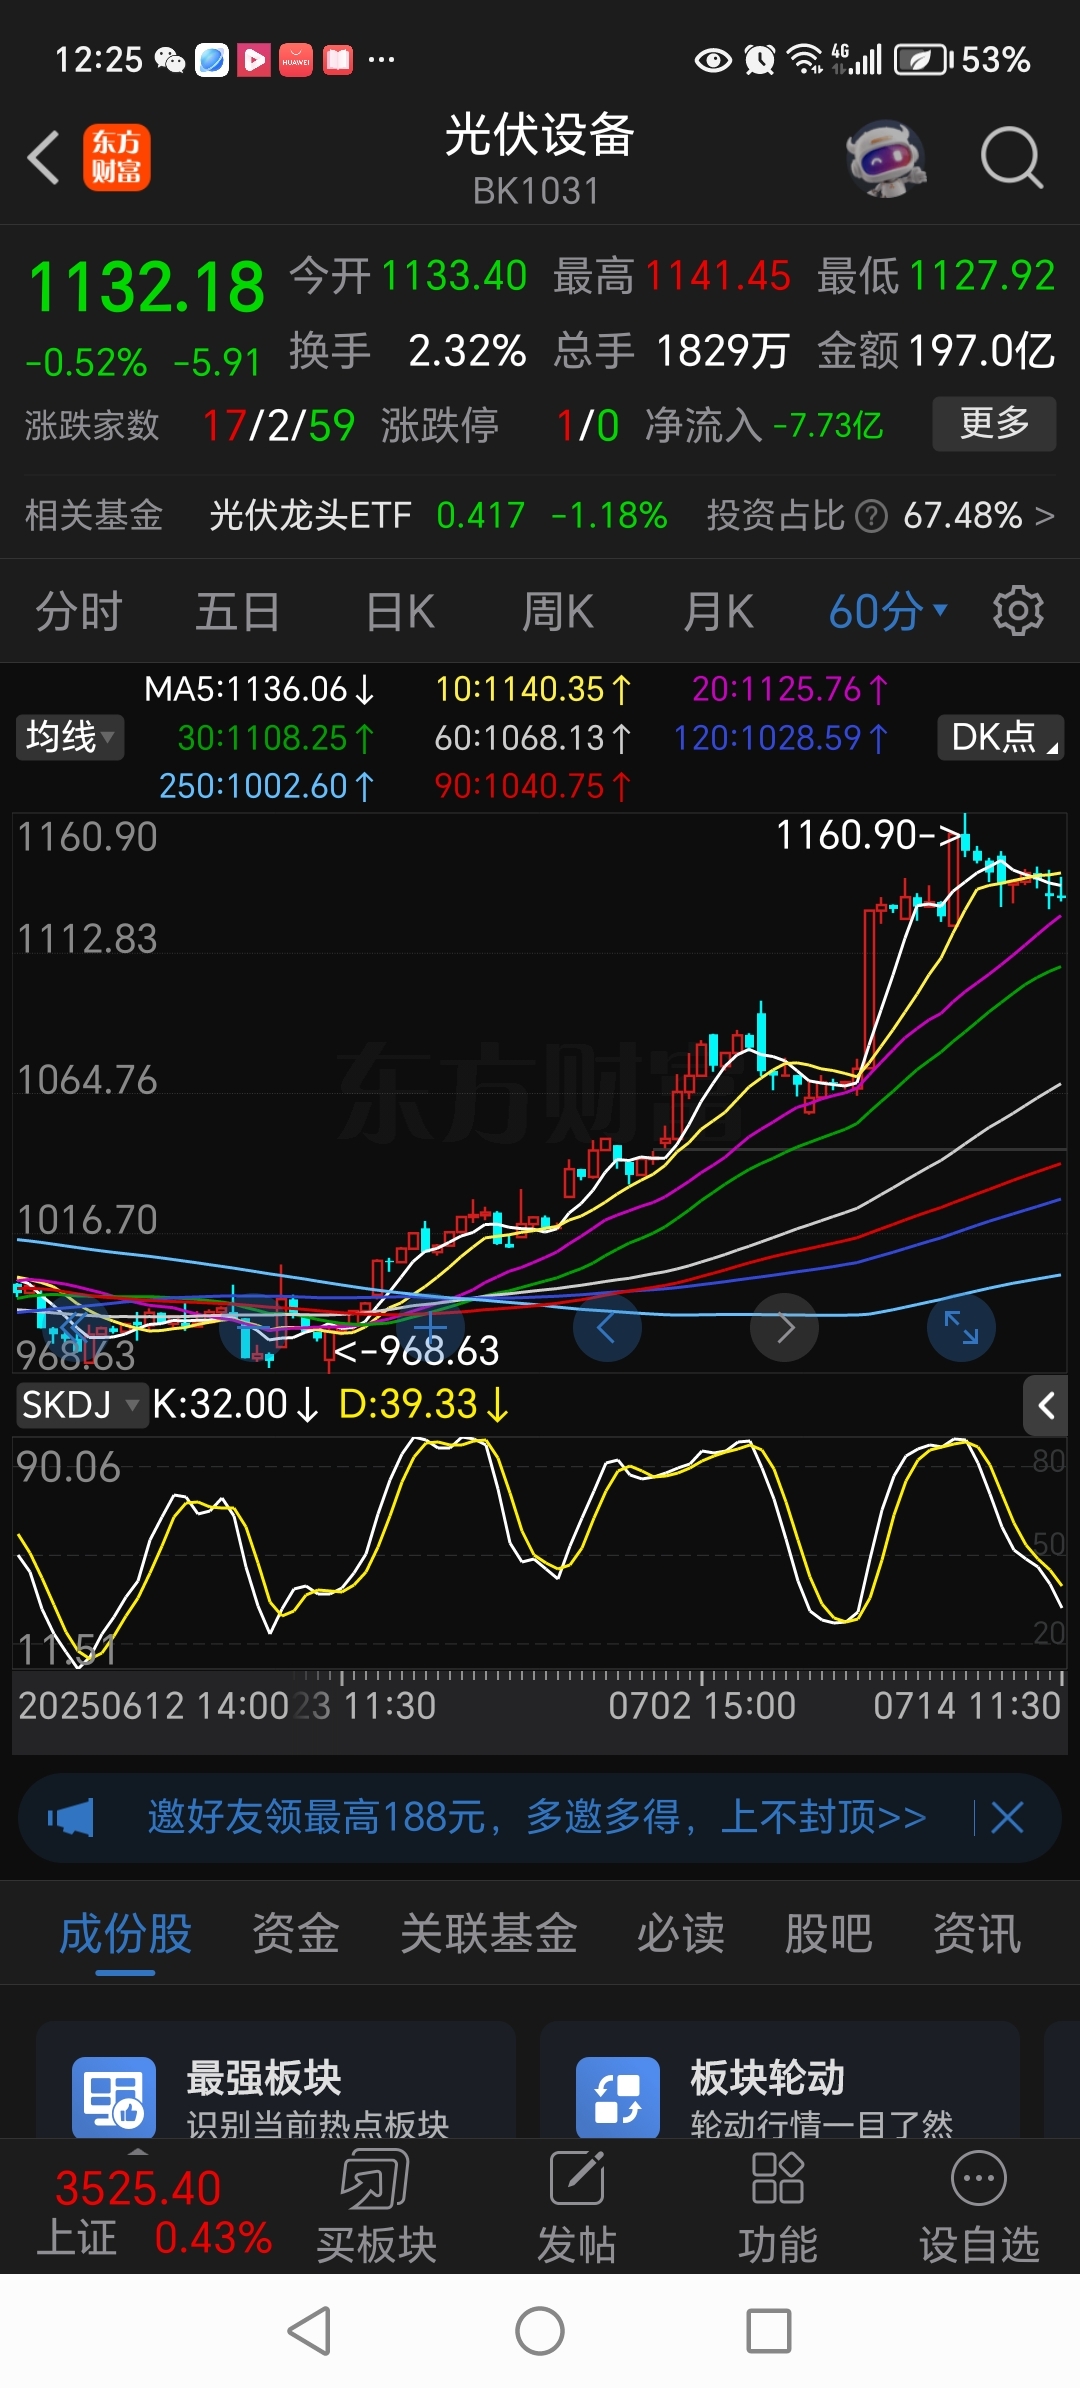Switch to the 日K chart tab
Image resolution: width=1080 pixels, height=2388 pixels.
point(400,611)
